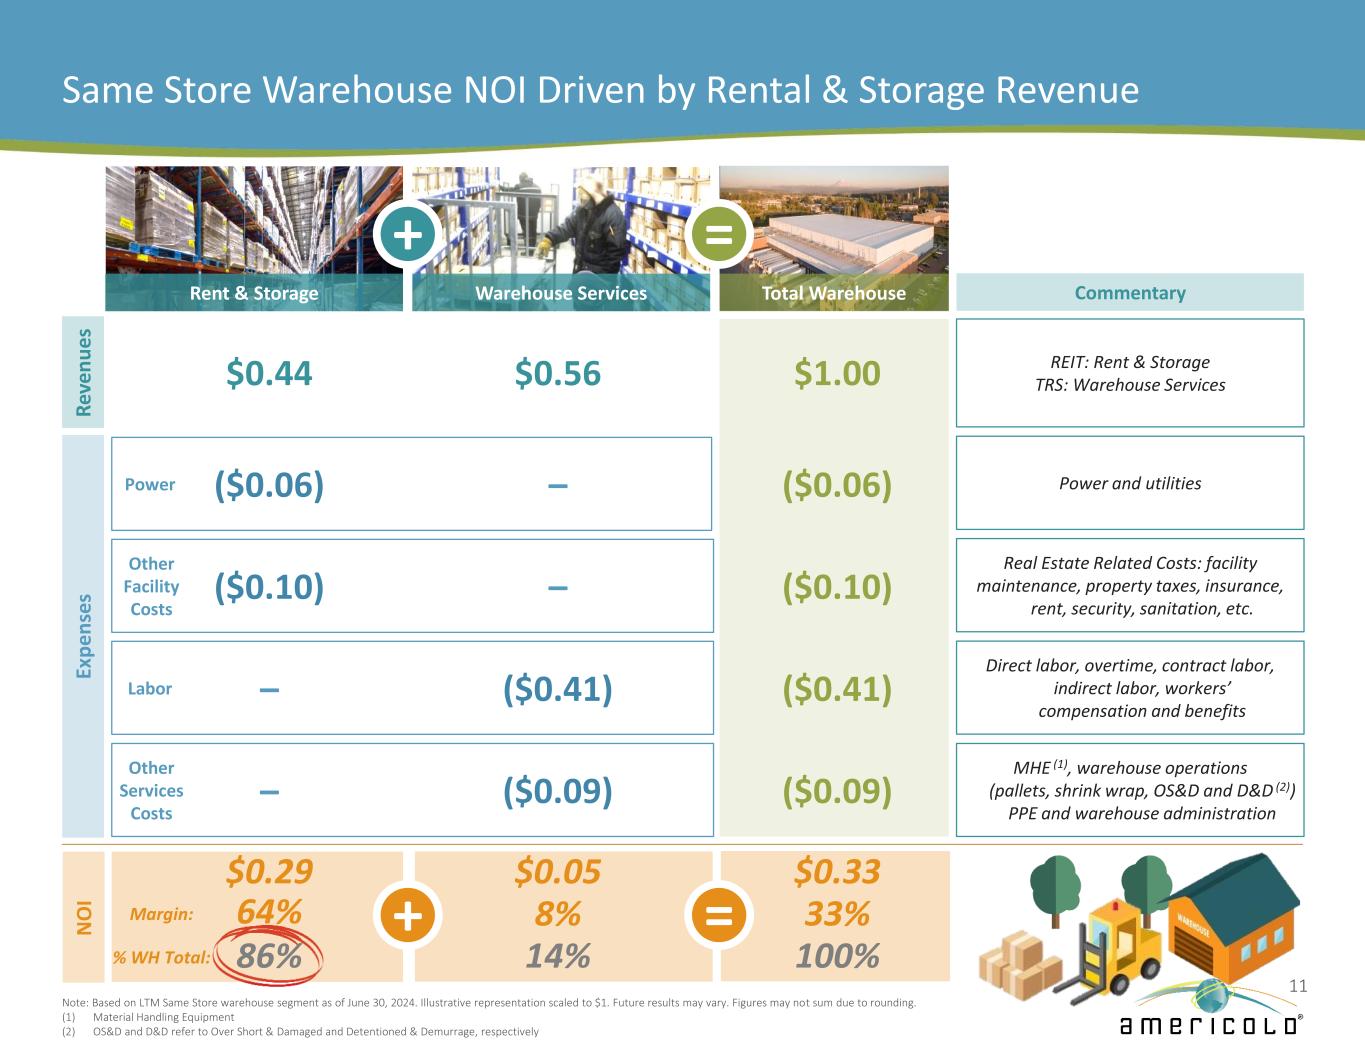Viewport: 1365px width, 1055px height.
Task: Select the Total Warehouse column header
Action: pos(833,293)
